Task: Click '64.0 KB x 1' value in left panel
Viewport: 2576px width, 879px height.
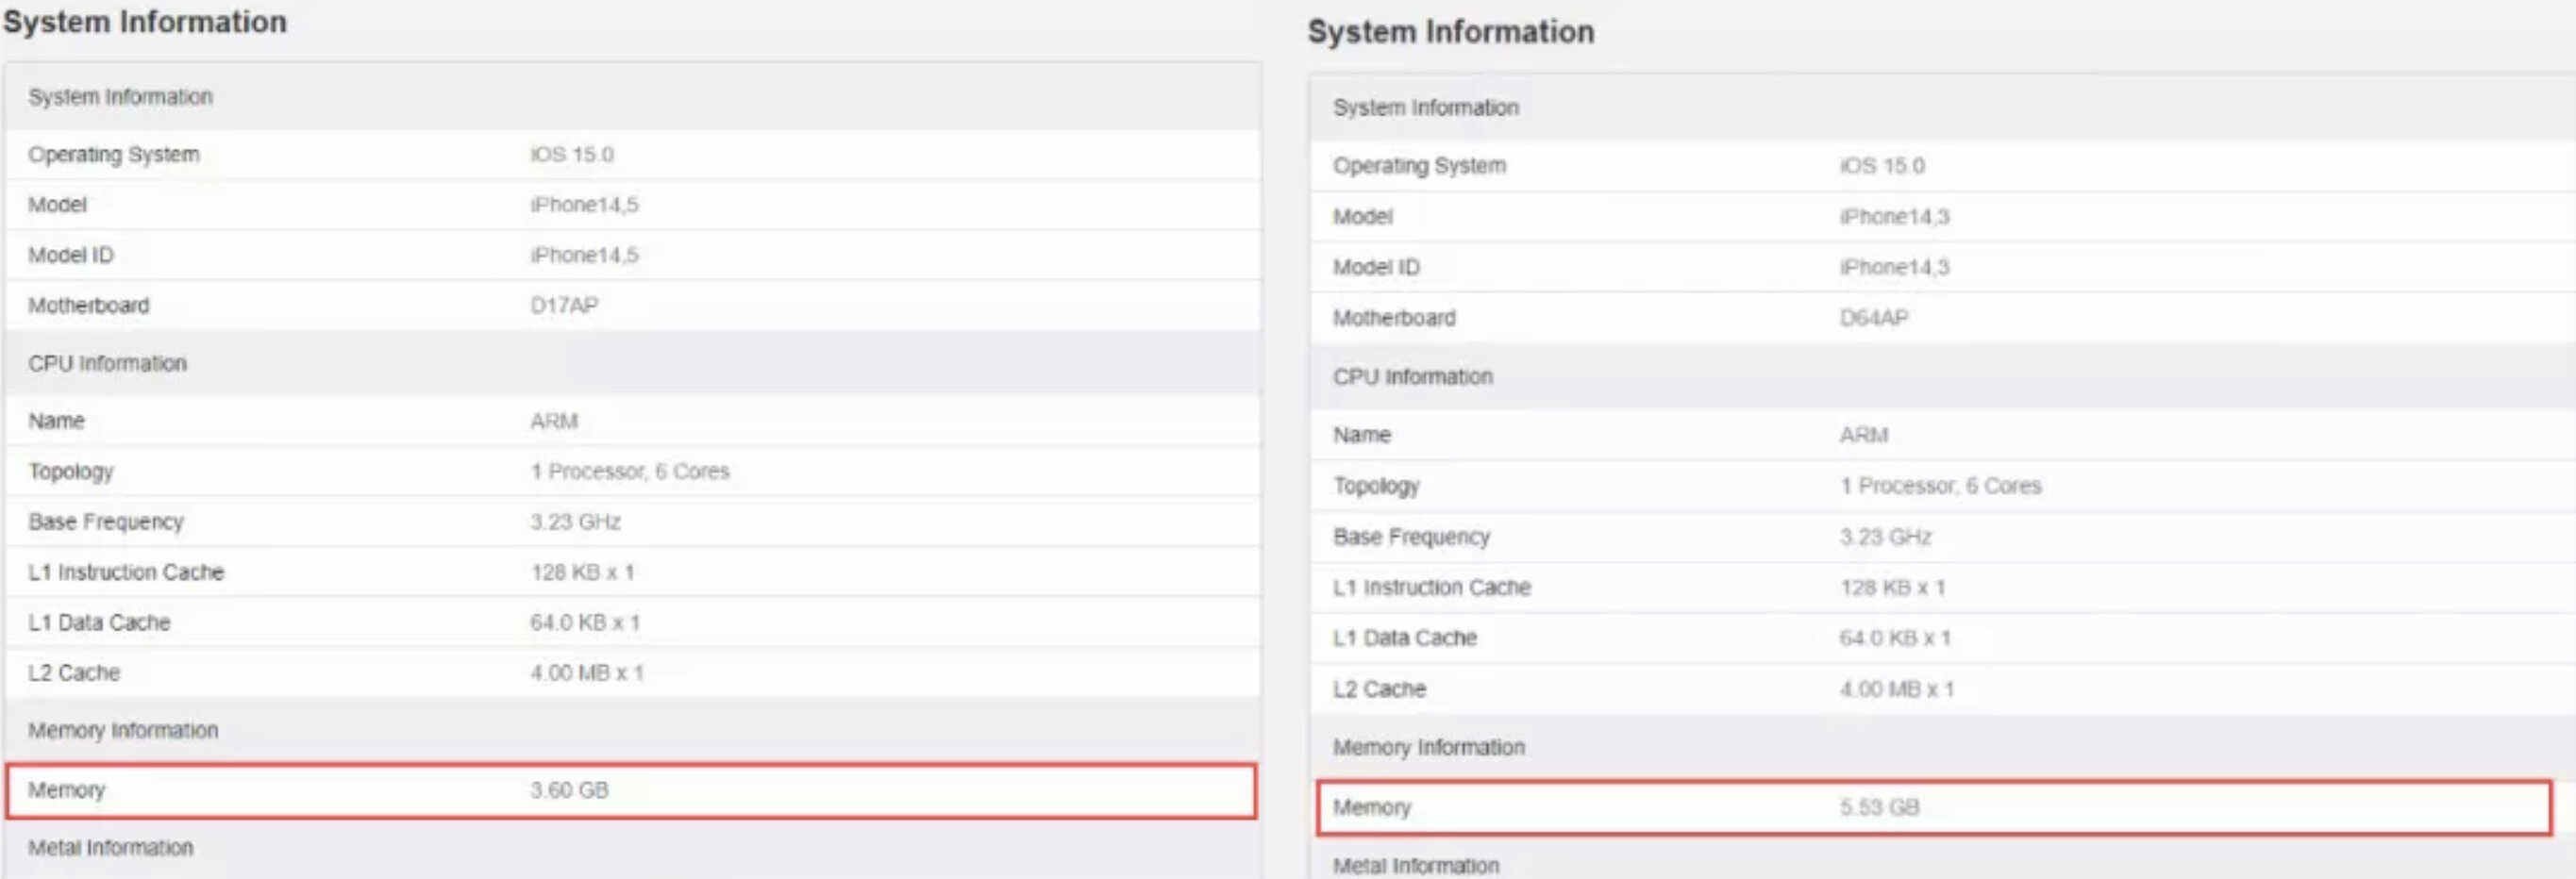Action: 585,622
